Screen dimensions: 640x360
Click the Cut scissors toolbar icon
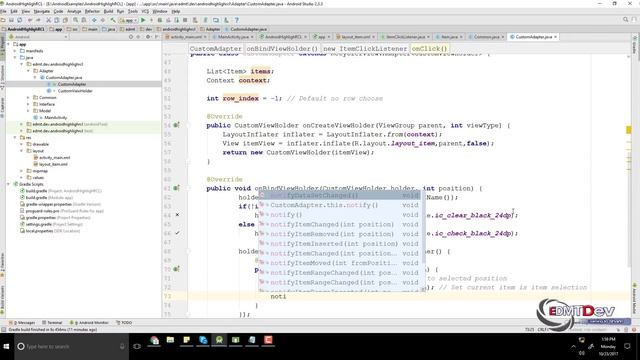click(x=49, y=20)
